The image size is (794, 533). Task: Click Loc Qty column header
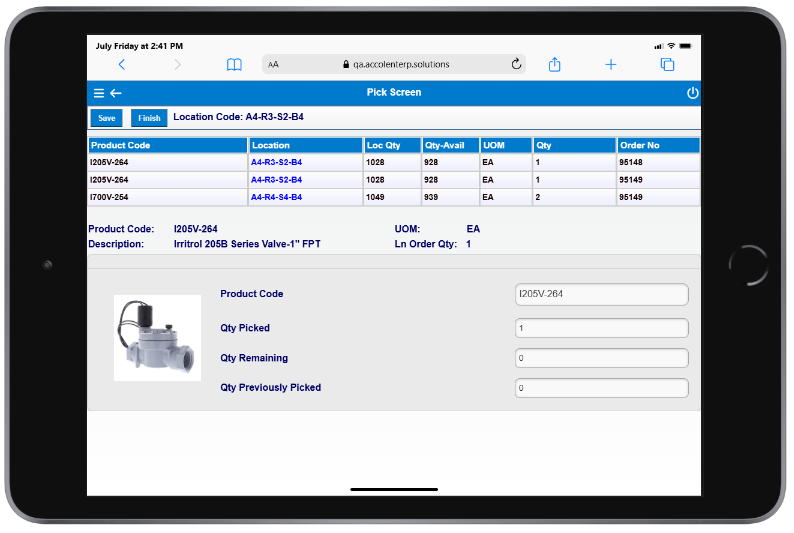[392, 145]
